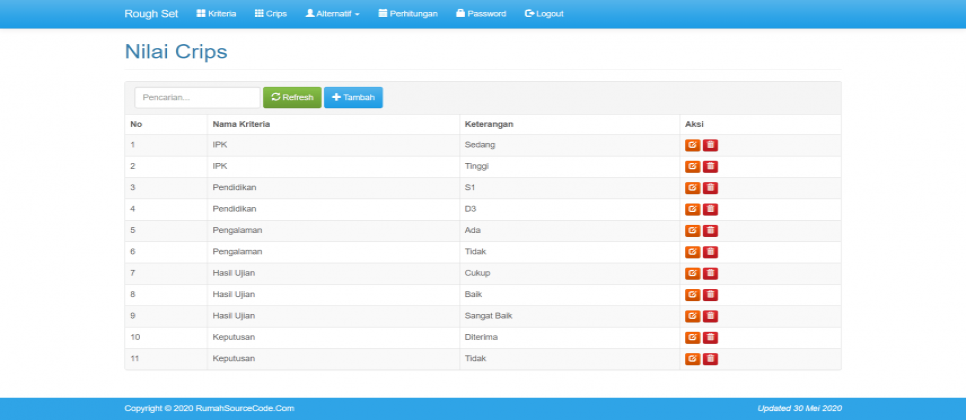Select the D3 cell
966x420 pixels.
pos(570,209)
